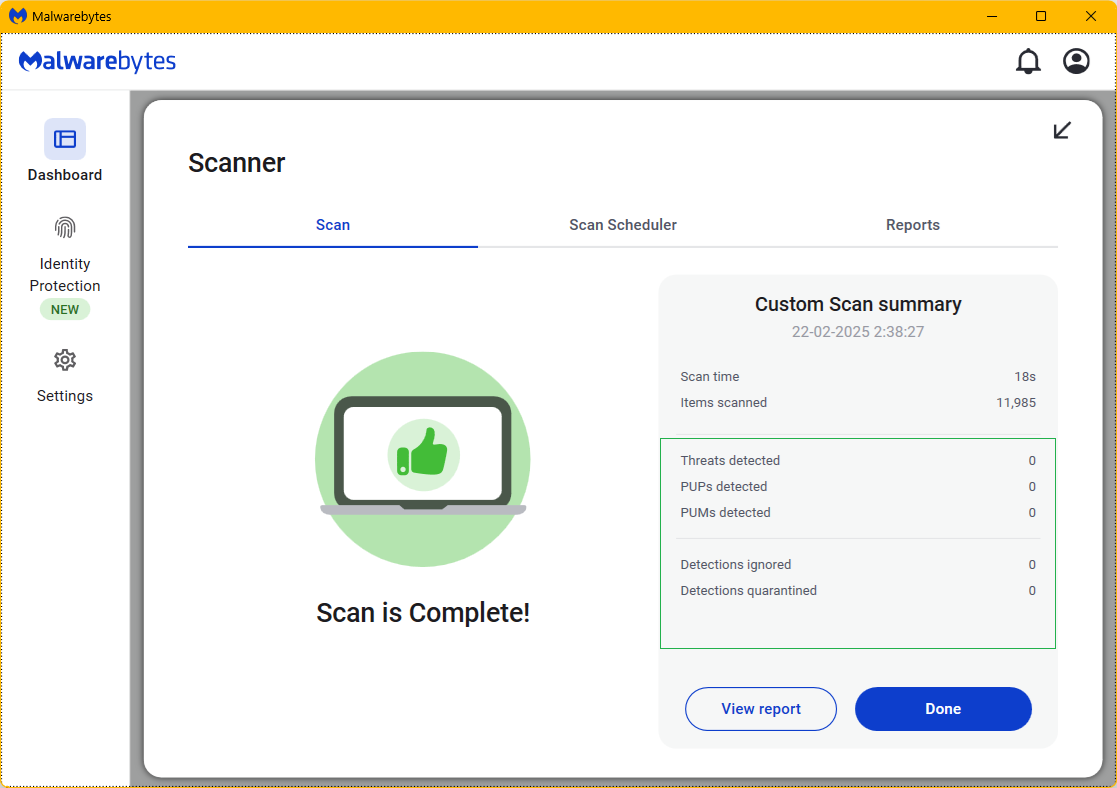Click the Dashboard label in the sidebar

[x=65, y=175]
